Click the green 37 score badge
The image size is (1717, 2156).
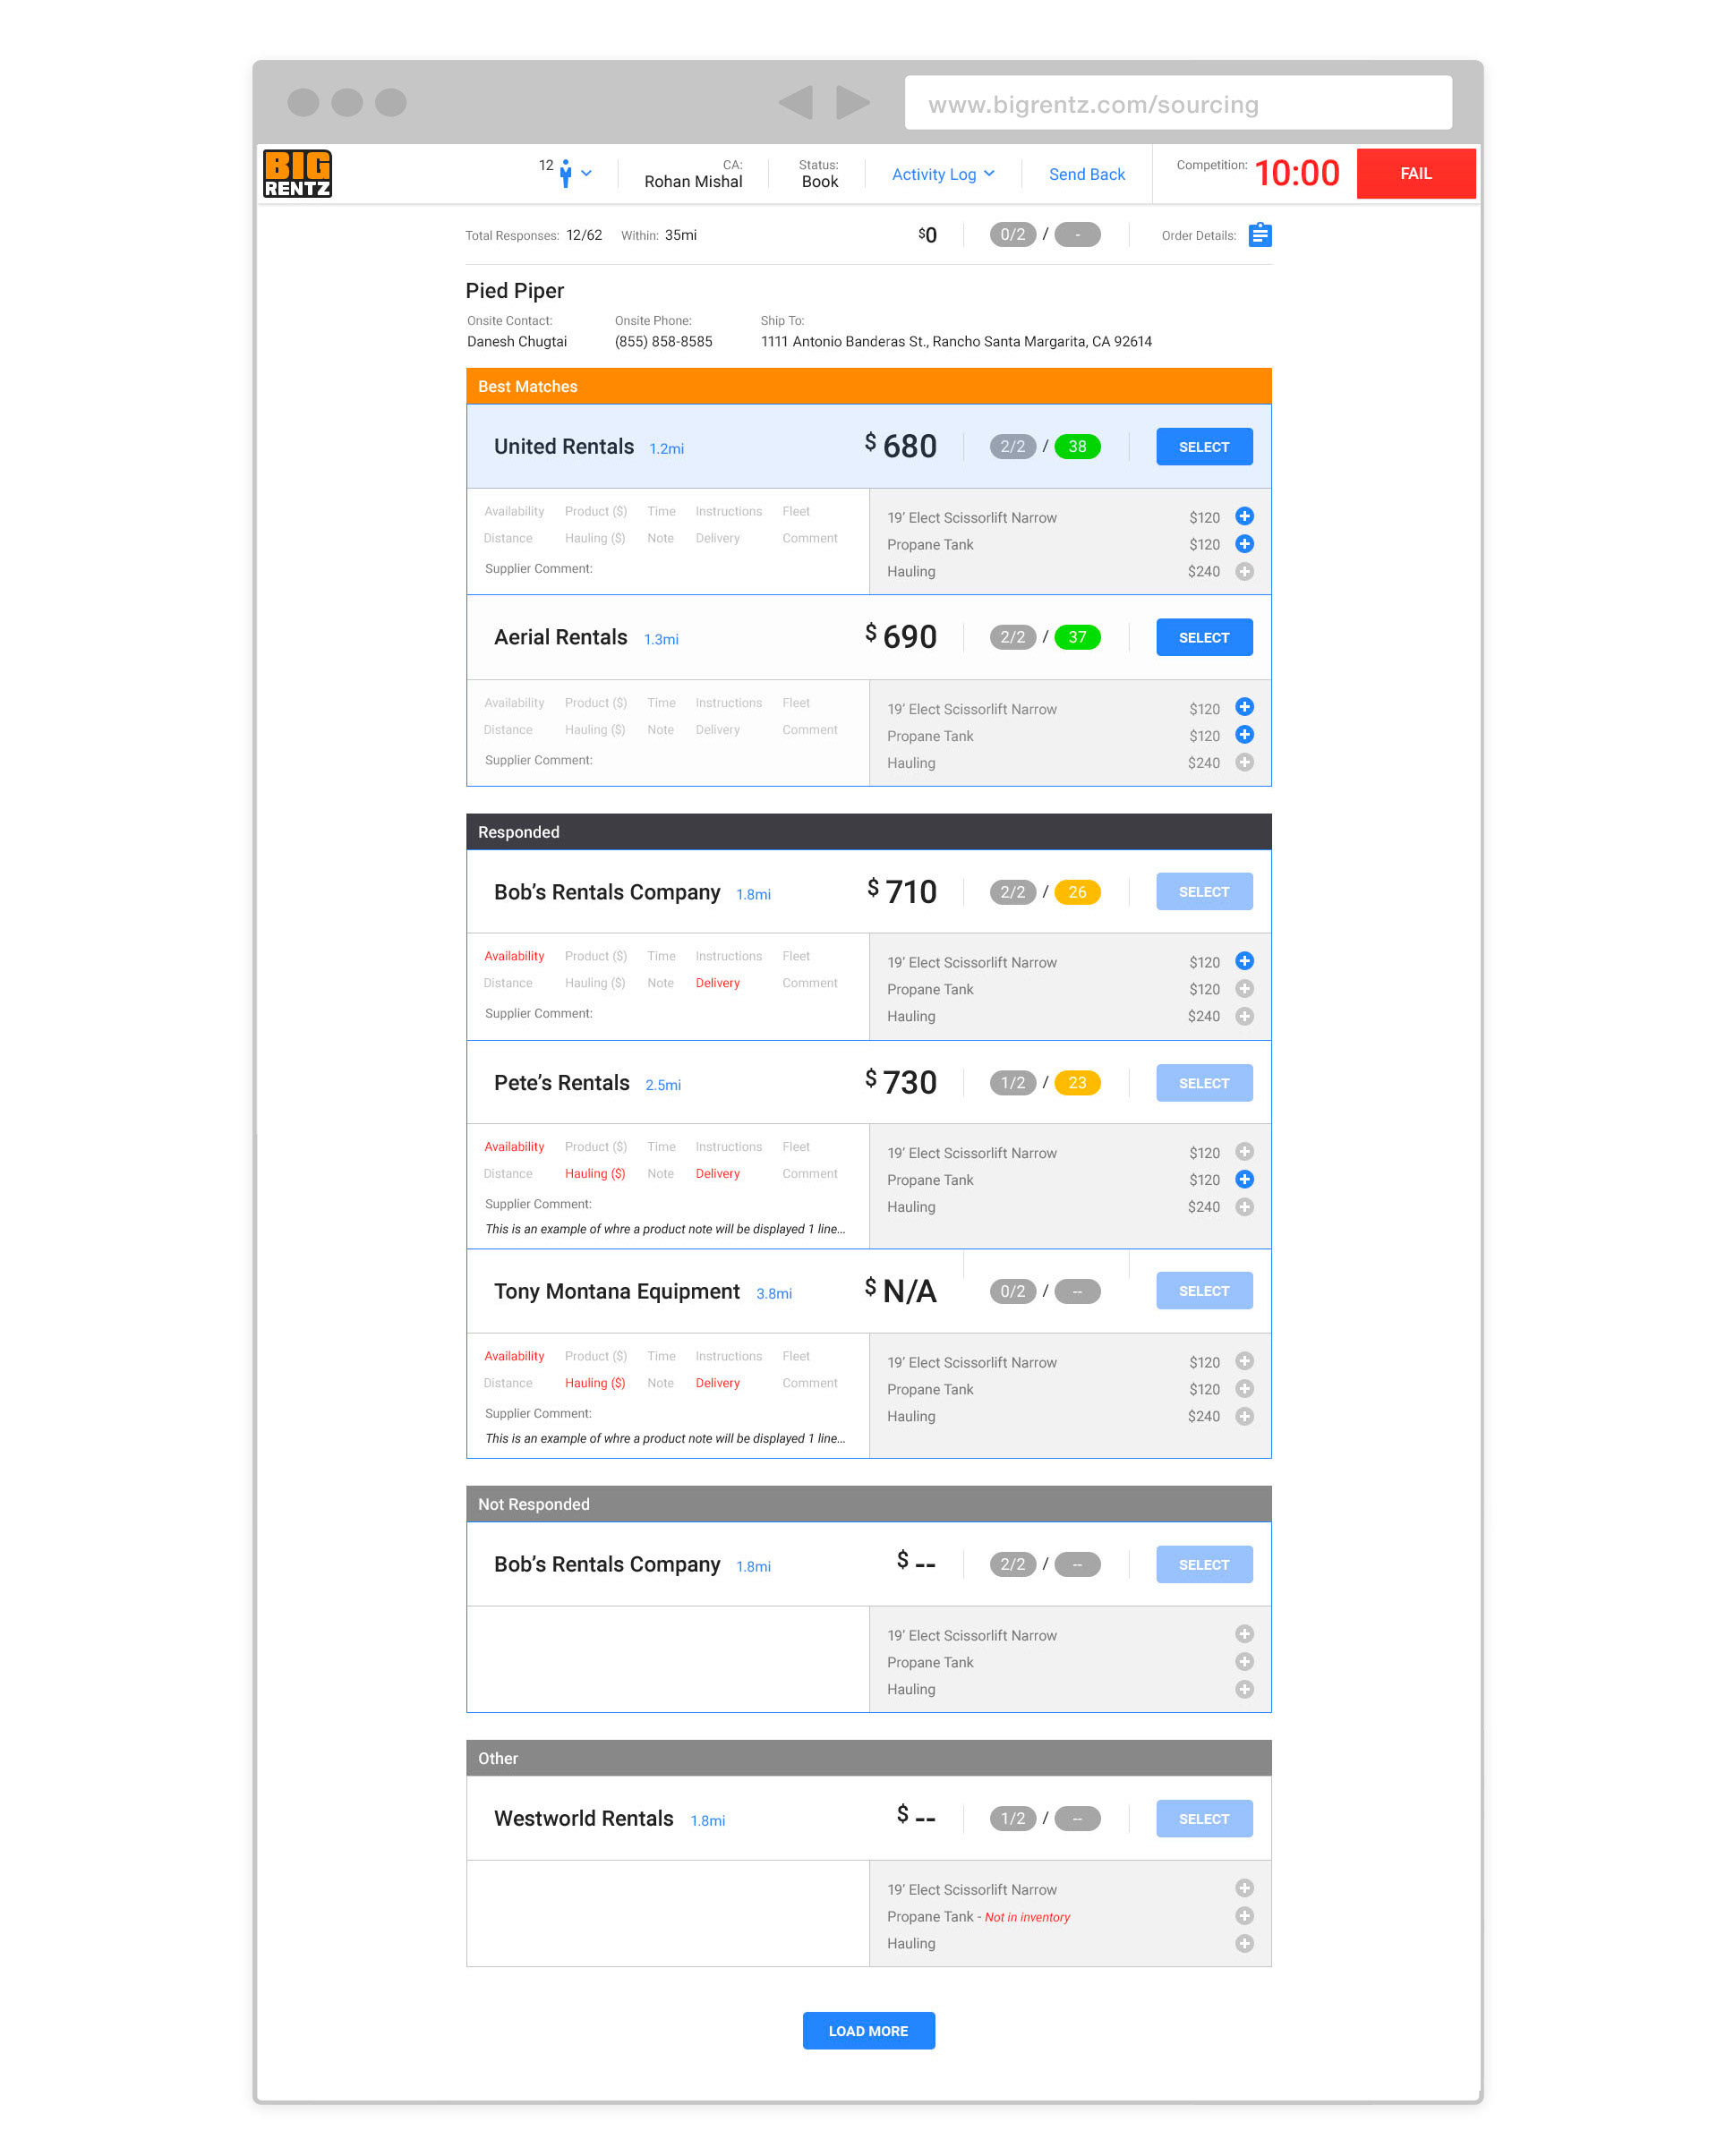point(1077,637)
